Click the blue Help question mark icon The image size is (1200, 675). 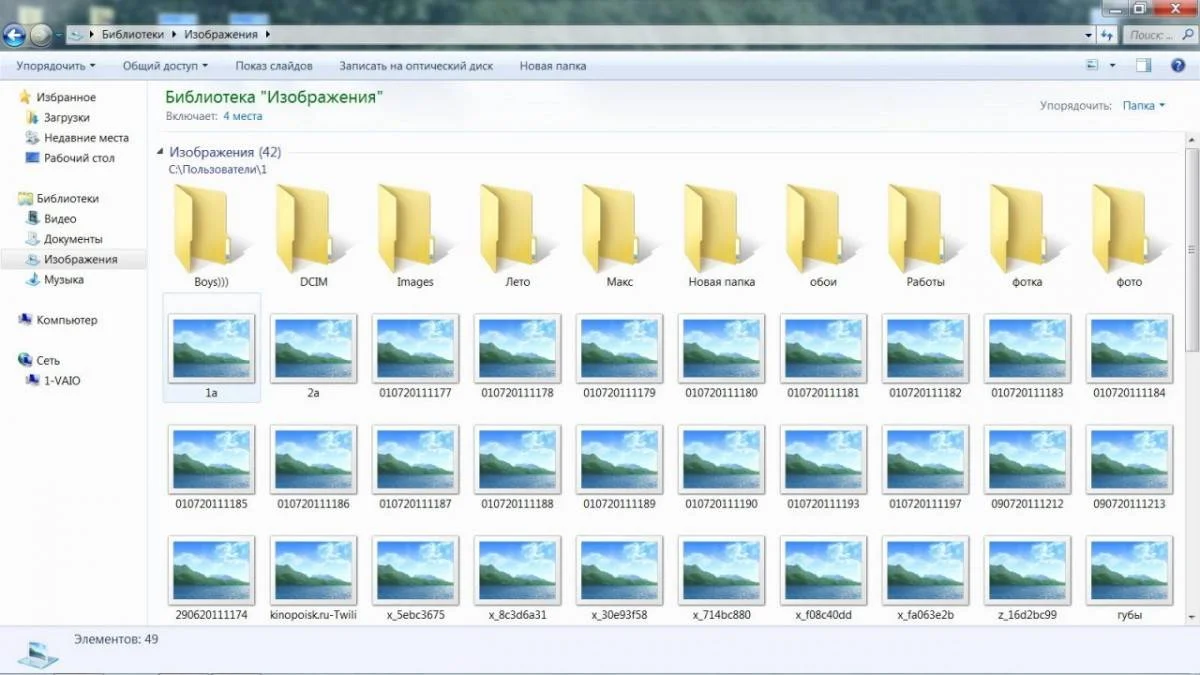tap(1176, 65)
